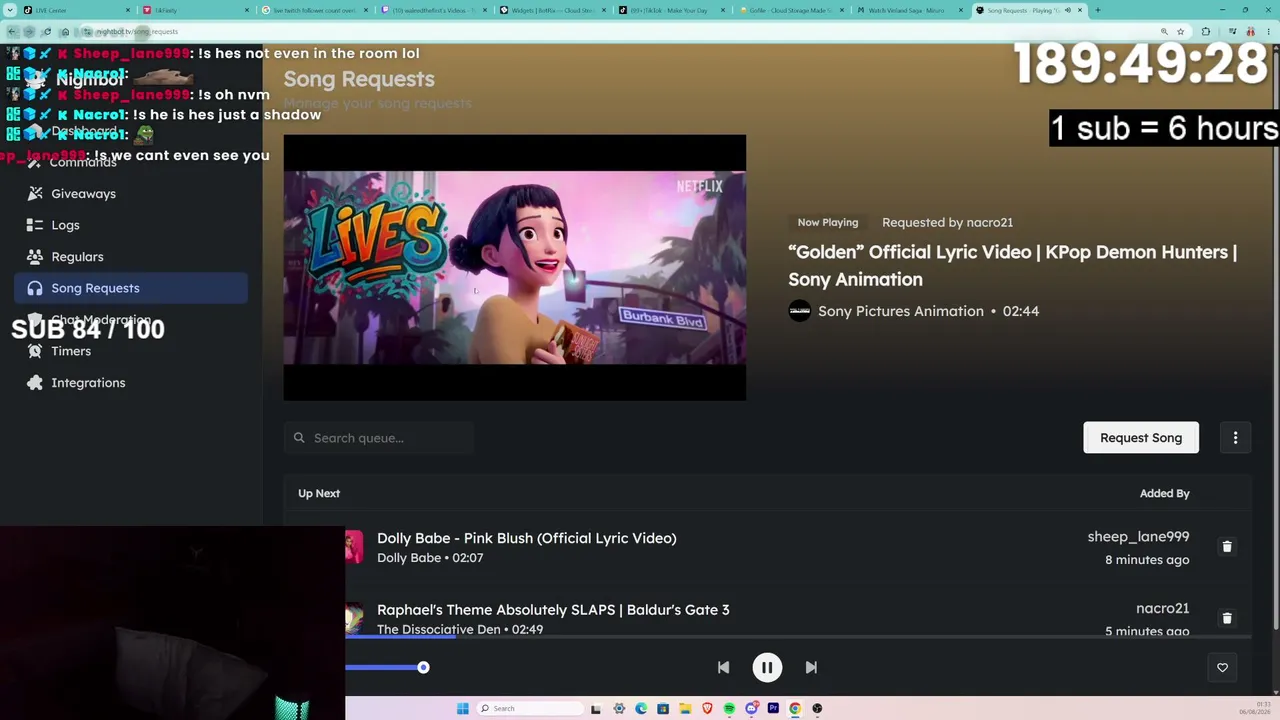This screenshot has width=1280, height=720.
Task: Mute the Song Requests browser tab
Action: (x=1067, y=10)
